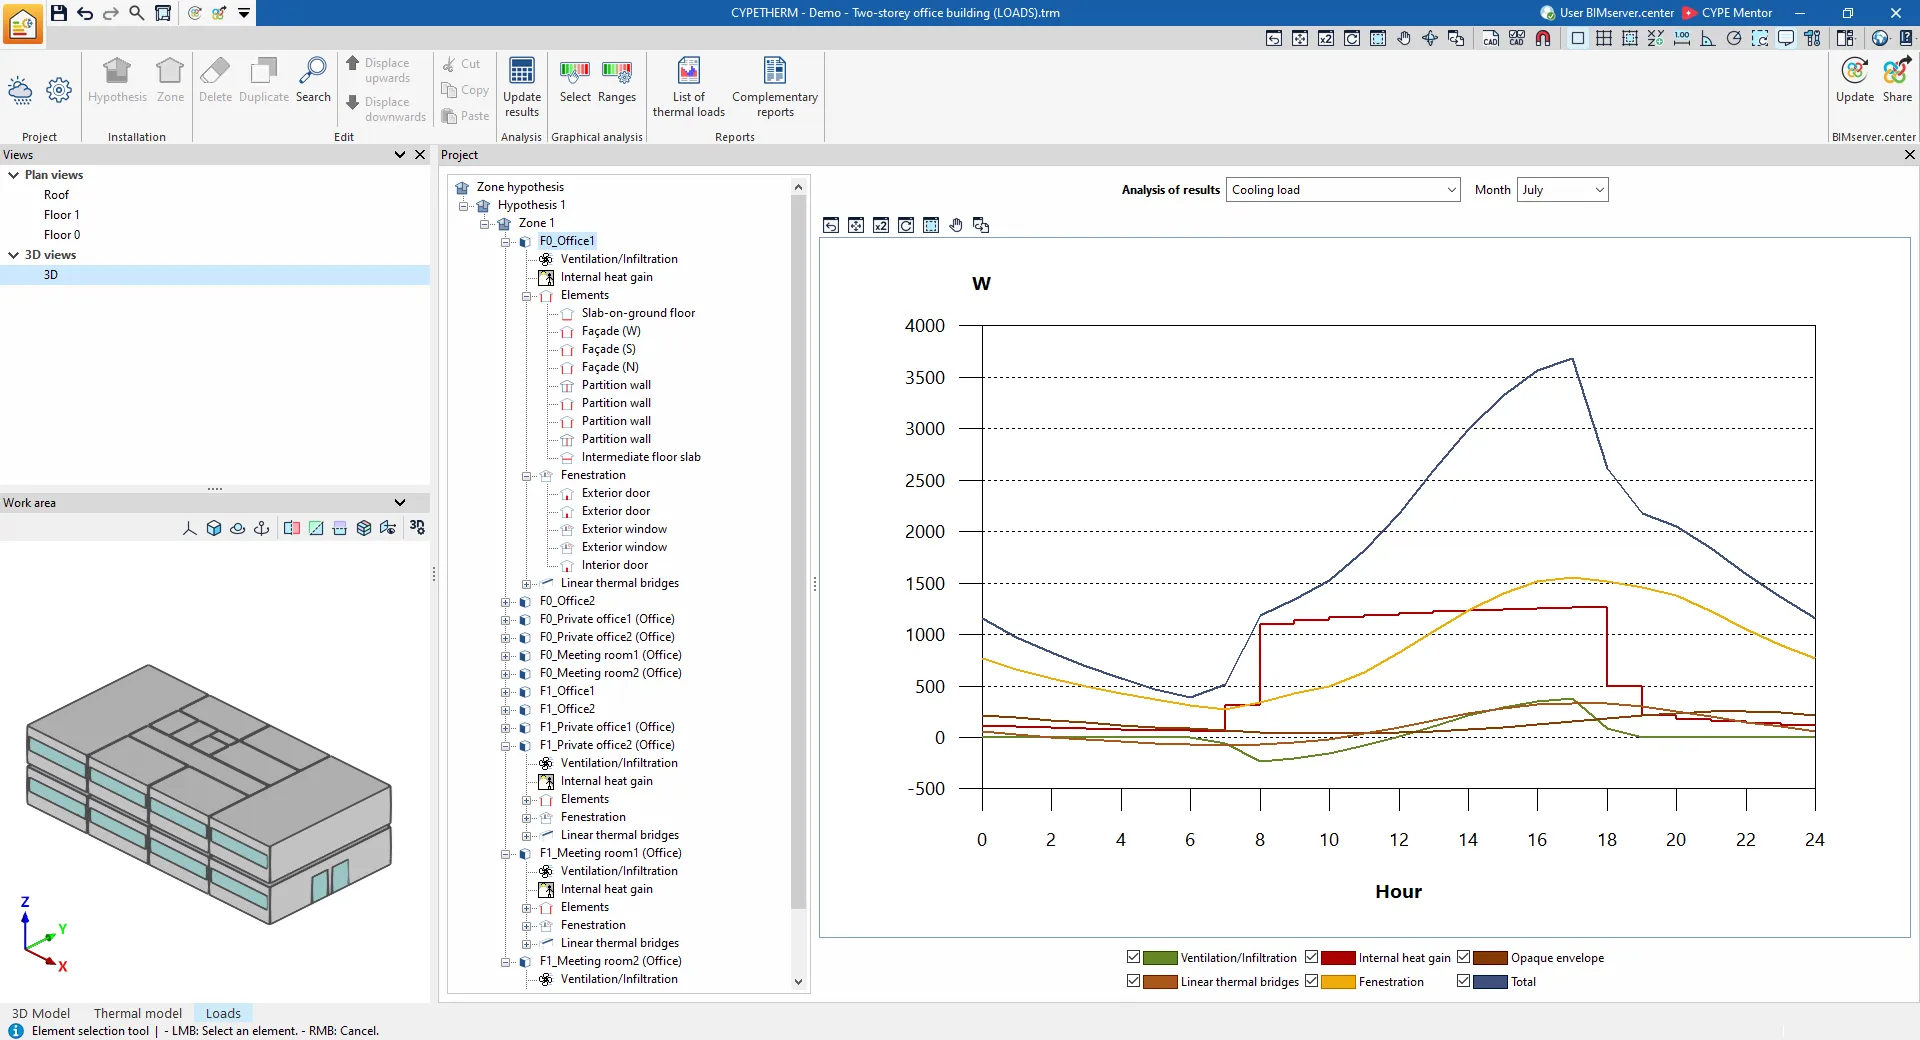Open the Cooling load results dropdown

(1343, 190)
